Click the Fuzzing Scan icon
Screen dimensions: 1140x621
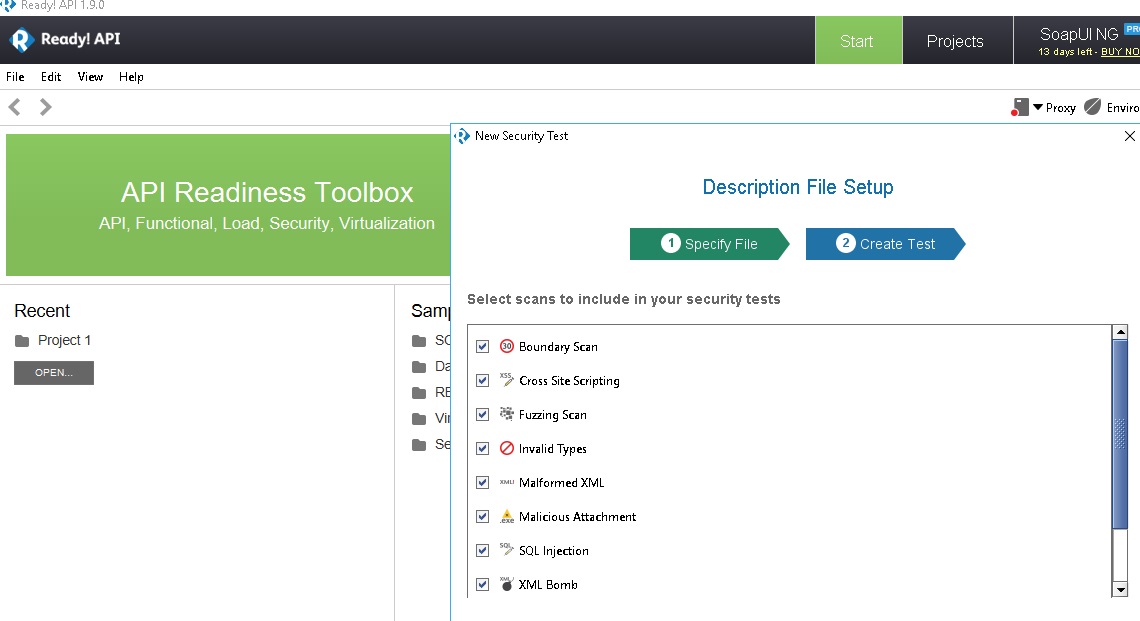pyautogui.click(x=507, y=415)
